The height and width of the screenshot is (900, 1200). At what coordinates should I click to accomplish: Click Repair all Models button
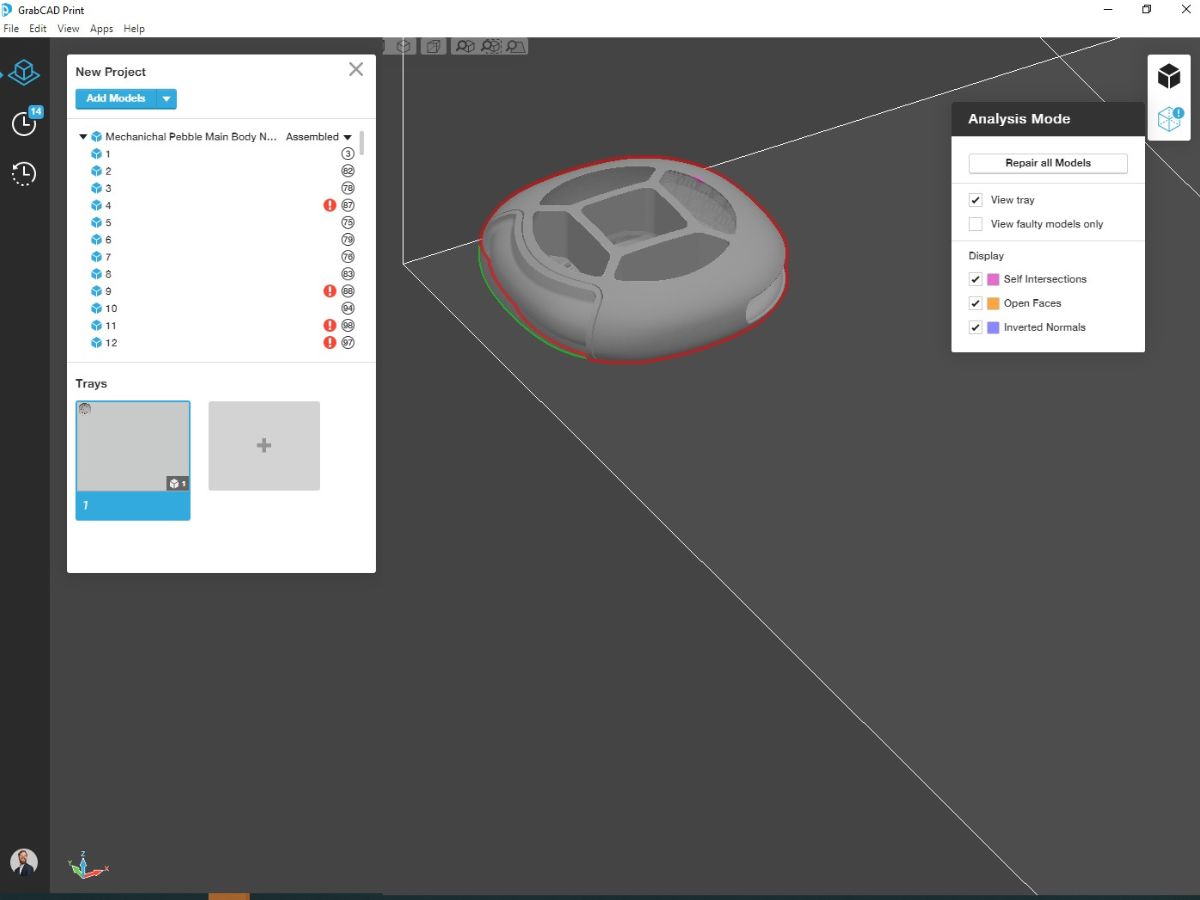(x=1048, y=163)
